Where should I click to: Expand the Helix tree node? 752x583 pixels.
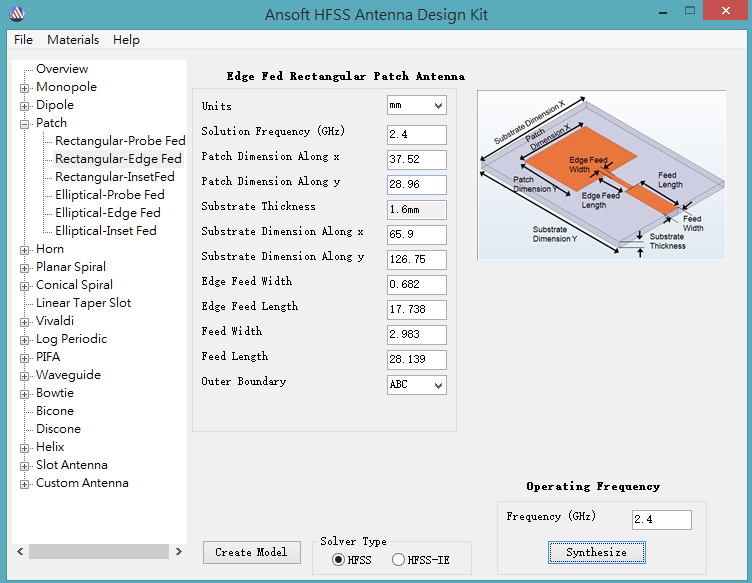24,448
